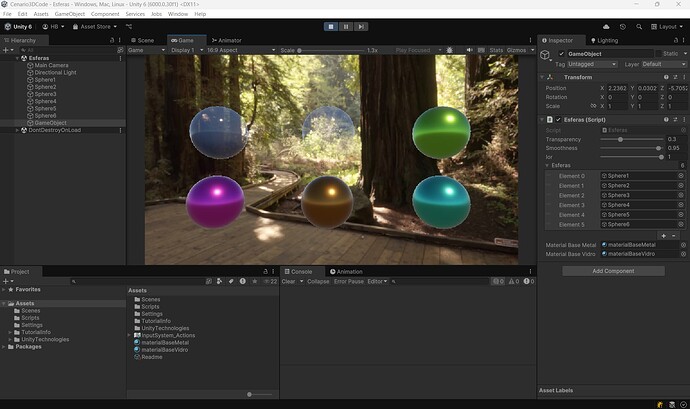This screenshot has width=690, height=409.
Task: Open the GameObject menu in menu bar
Action: pos(70,14)
